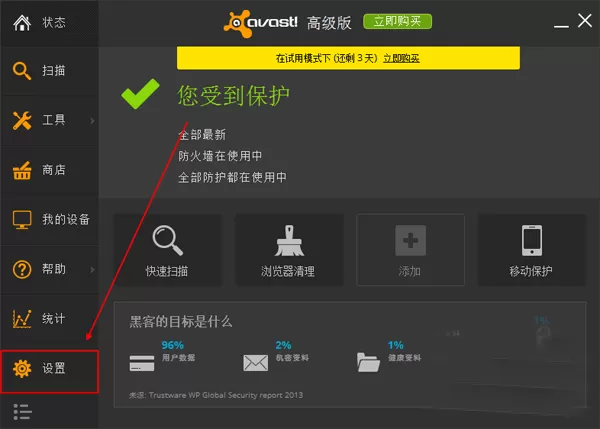
Task: Click the 浏览器清理 tile label
Action: click(x=288, y=271)
